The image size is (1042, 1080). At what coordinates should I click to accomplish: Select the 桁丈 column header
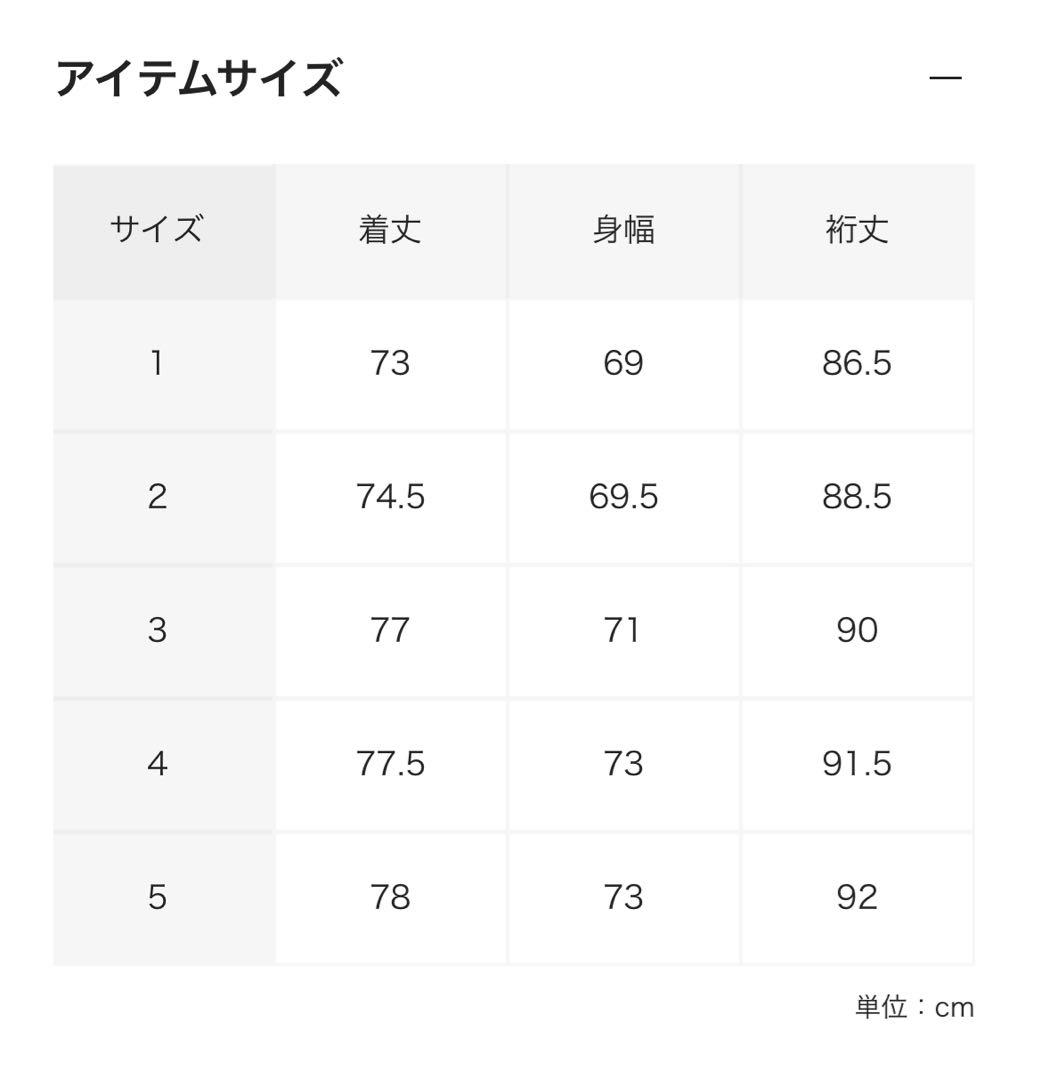(857, 231)
